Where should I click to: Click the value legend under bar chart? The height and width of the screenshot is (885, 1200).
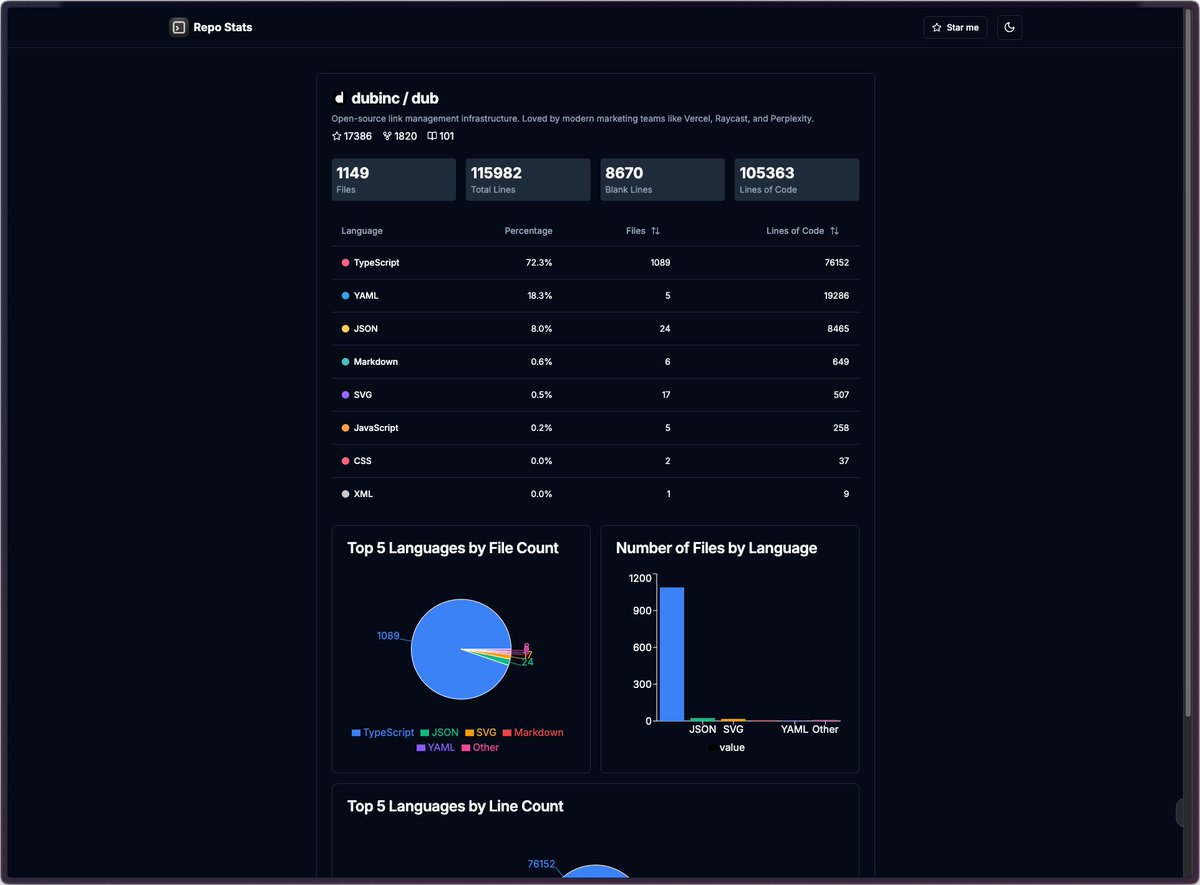pyautogui.click(x=726, y=748)
